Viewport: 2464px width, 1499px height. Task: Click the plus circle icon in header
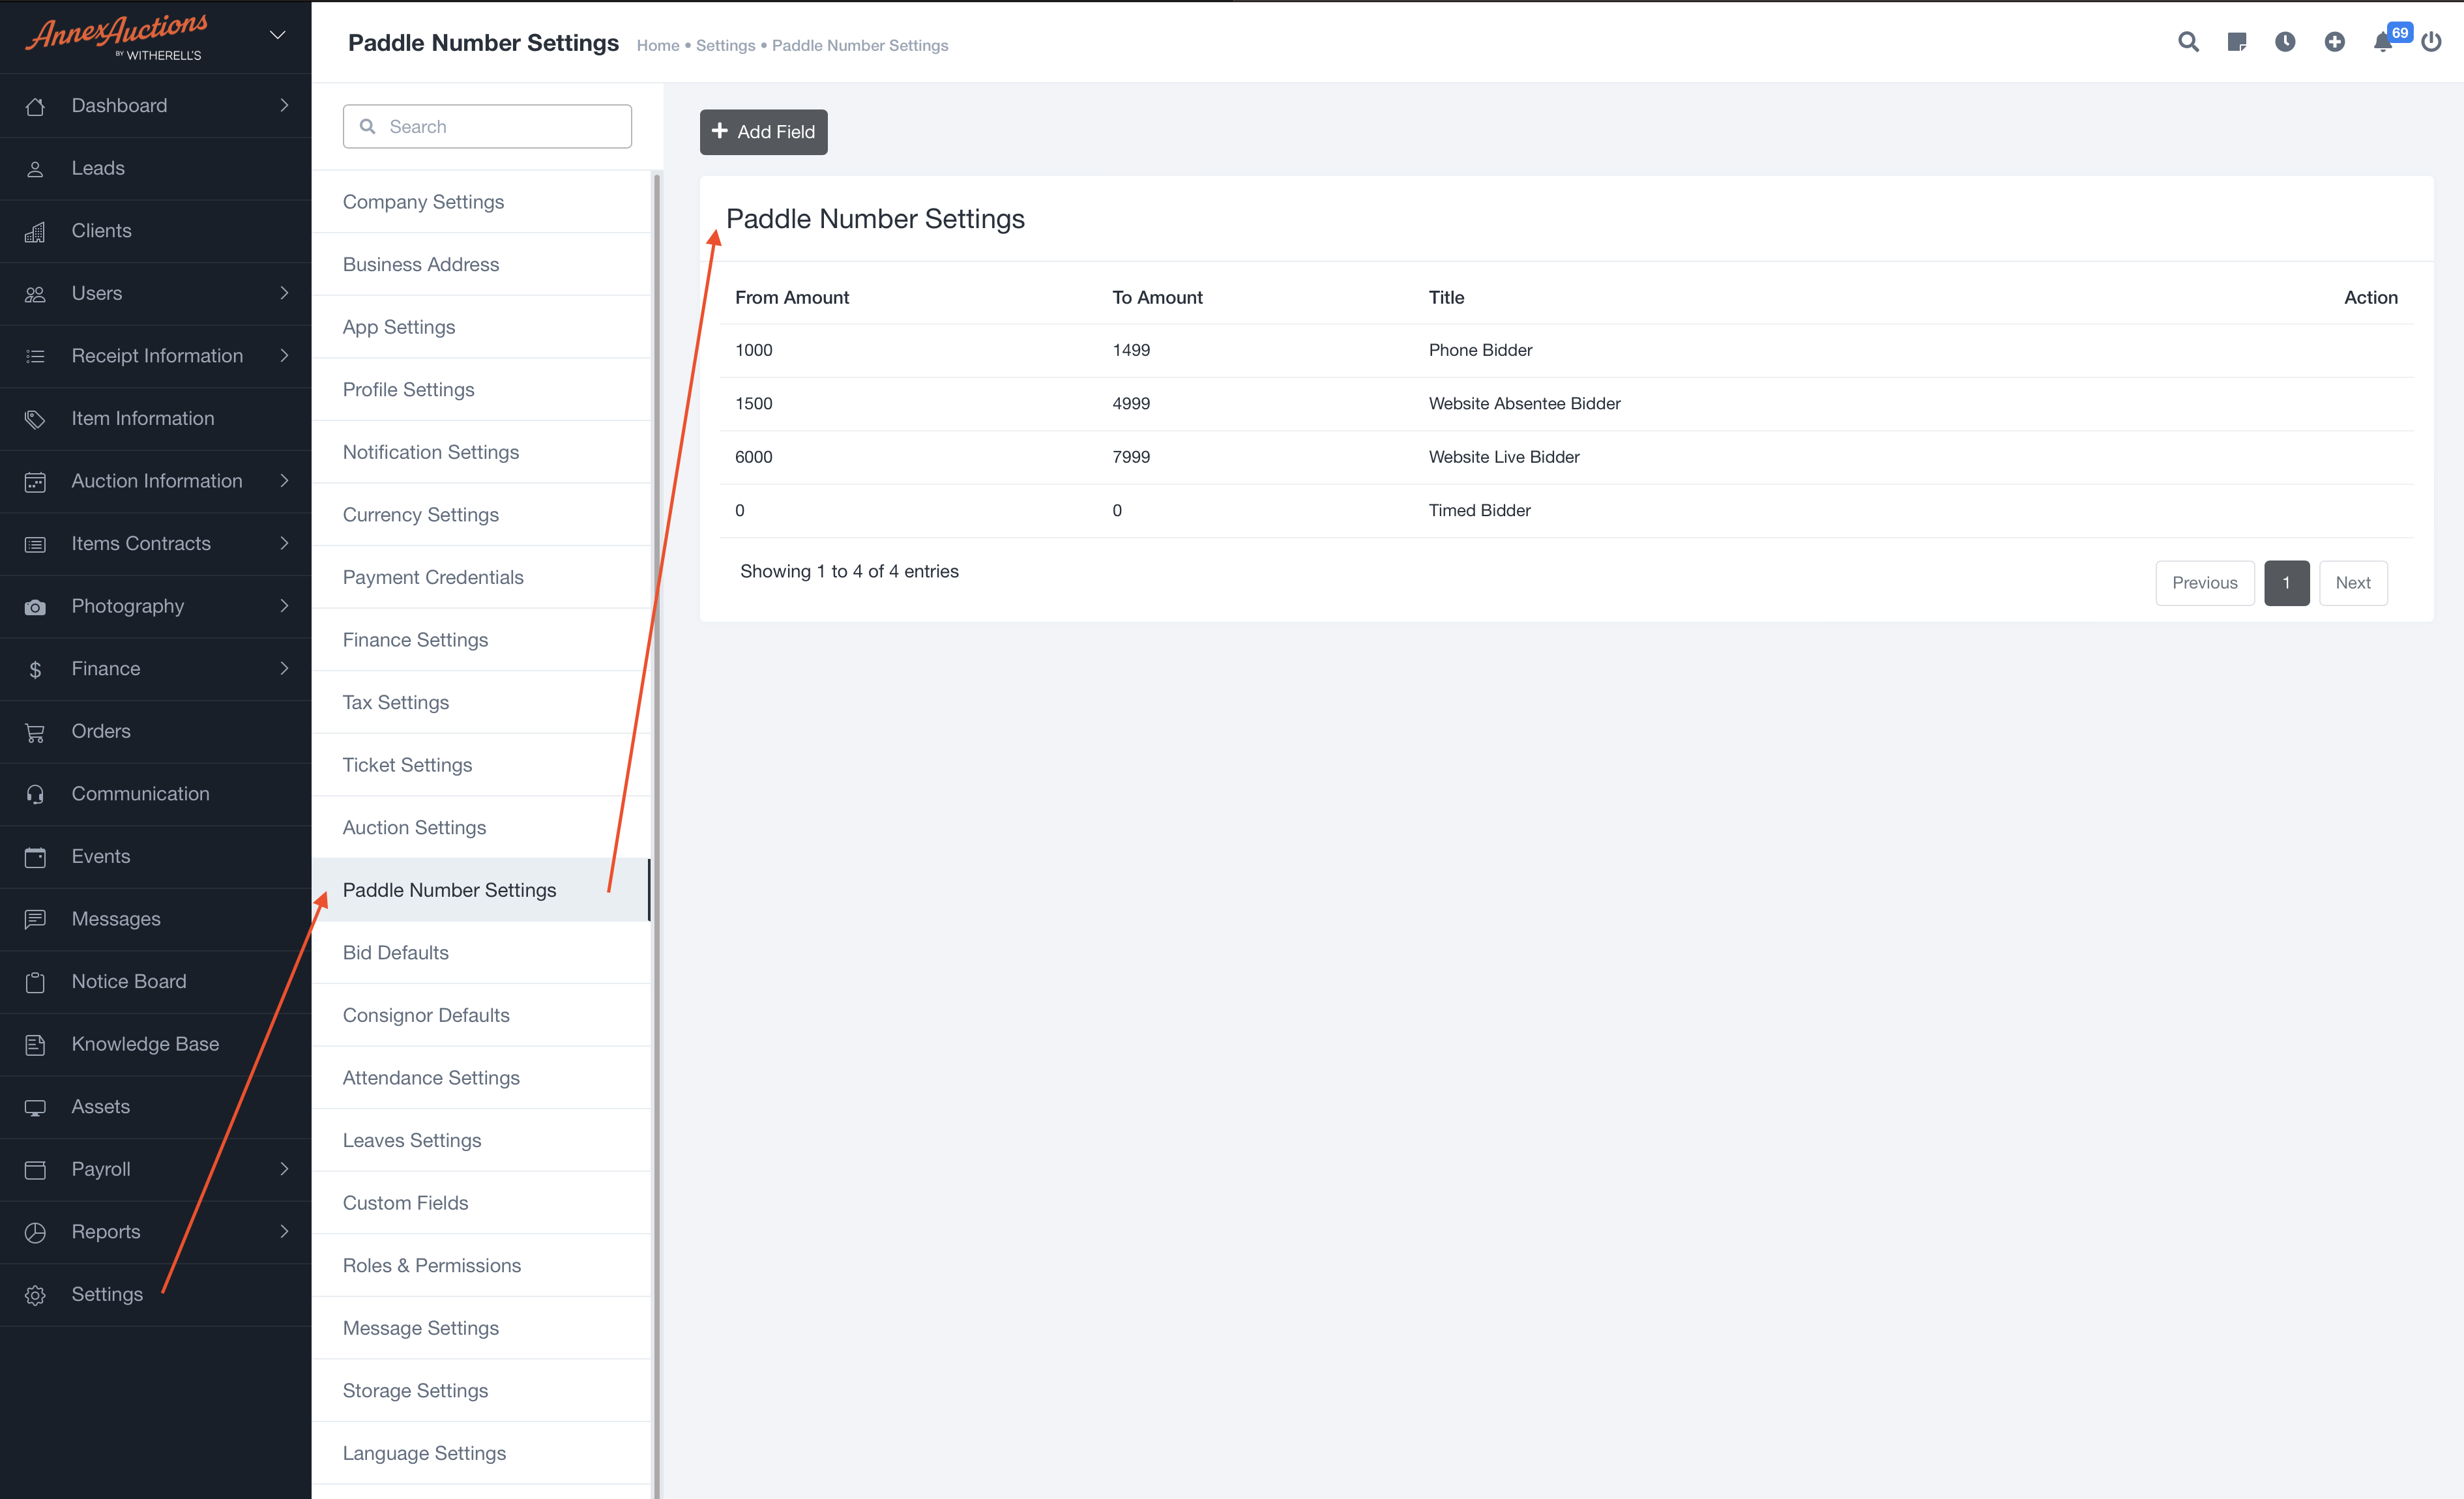[2334, 42]
